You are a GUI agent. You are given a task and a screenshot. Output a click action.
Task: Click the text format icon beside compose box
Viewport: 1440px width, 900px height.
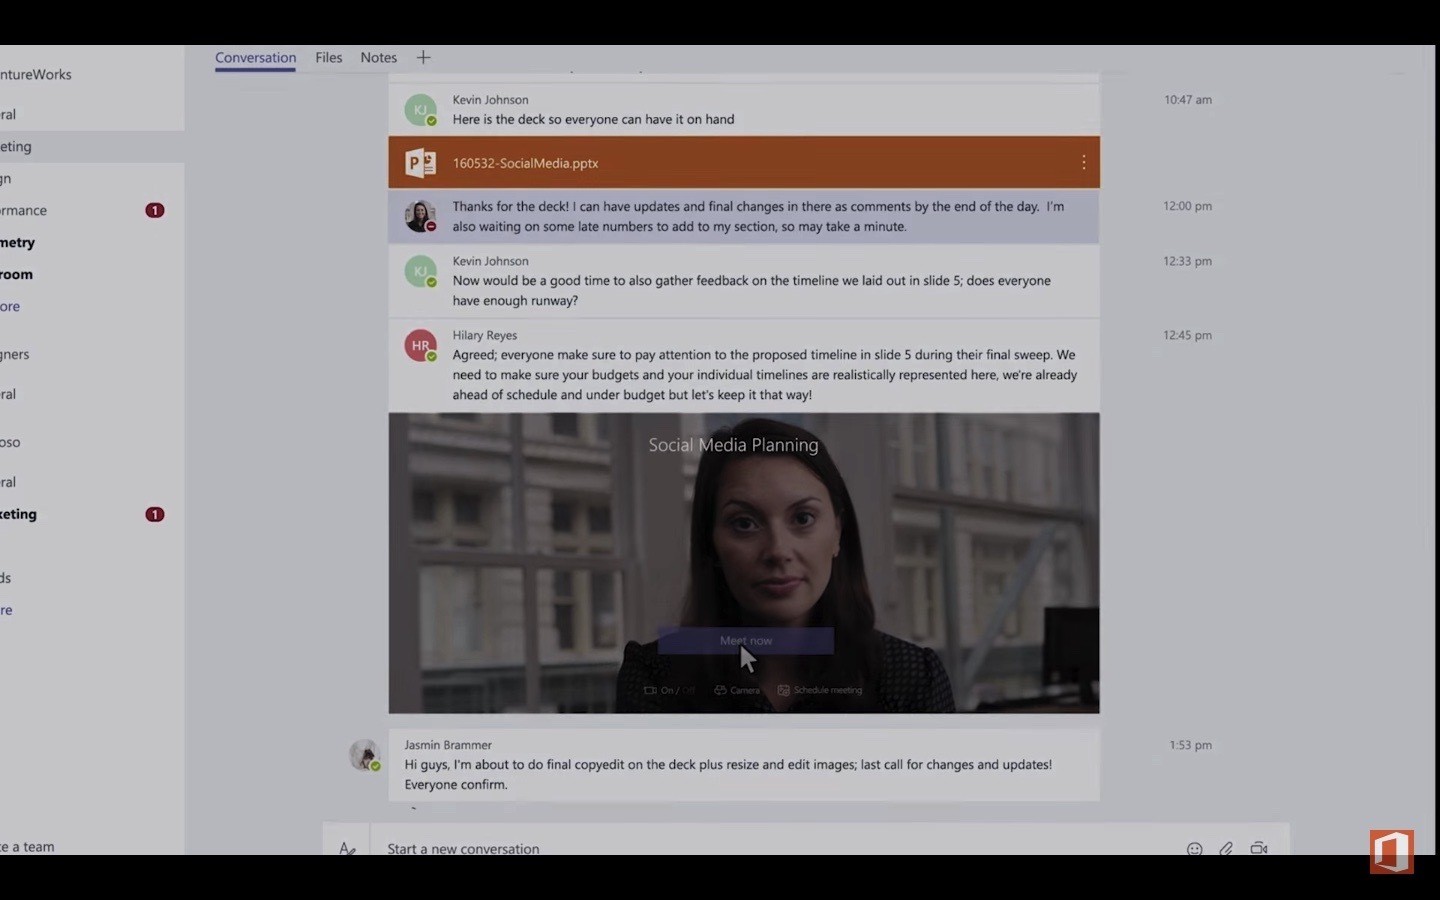347,848
